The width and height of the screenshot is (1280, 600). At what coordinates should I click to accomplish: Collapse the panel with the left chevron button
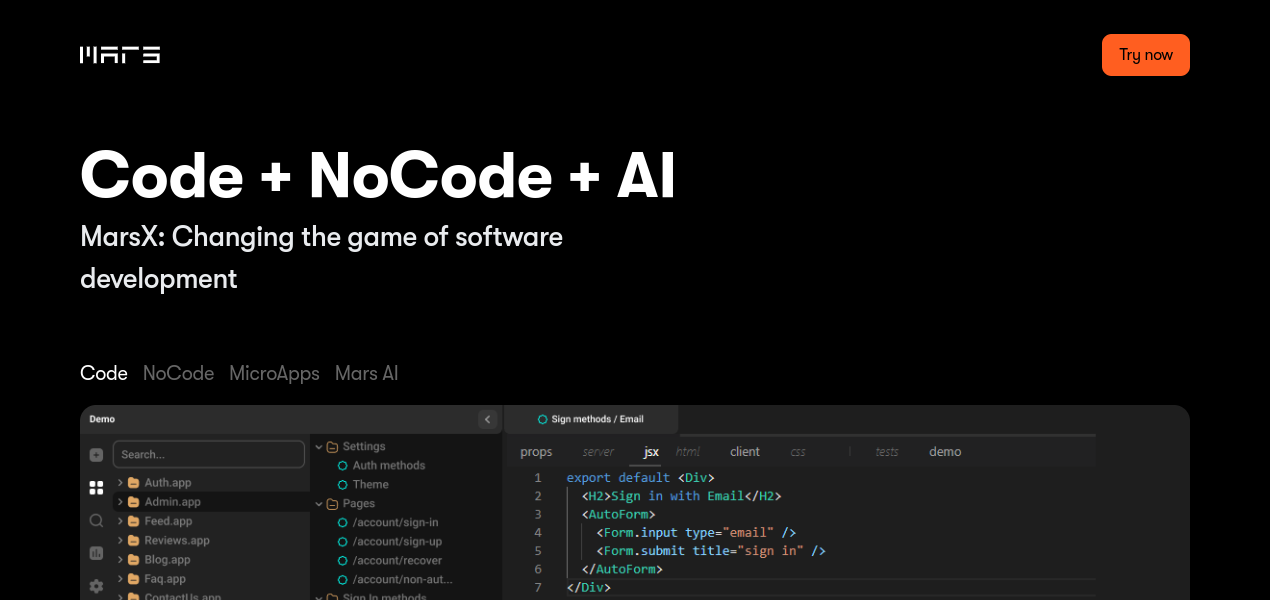[x=487, y=420]
